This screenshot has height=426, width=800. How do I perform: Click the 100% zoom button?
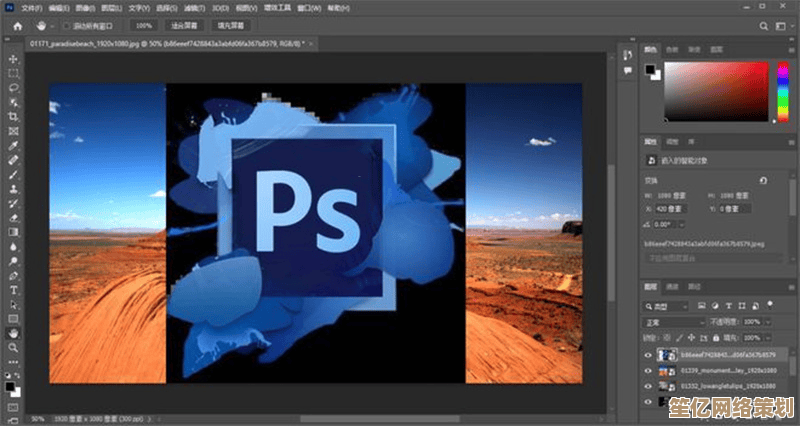tap(144, 26)
